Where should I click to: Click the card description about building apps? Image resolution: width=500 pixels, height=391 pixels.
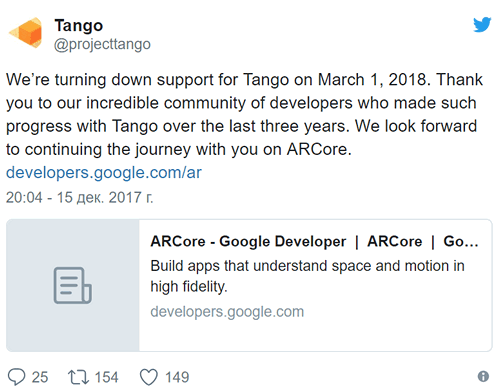[x=307, y=276]
